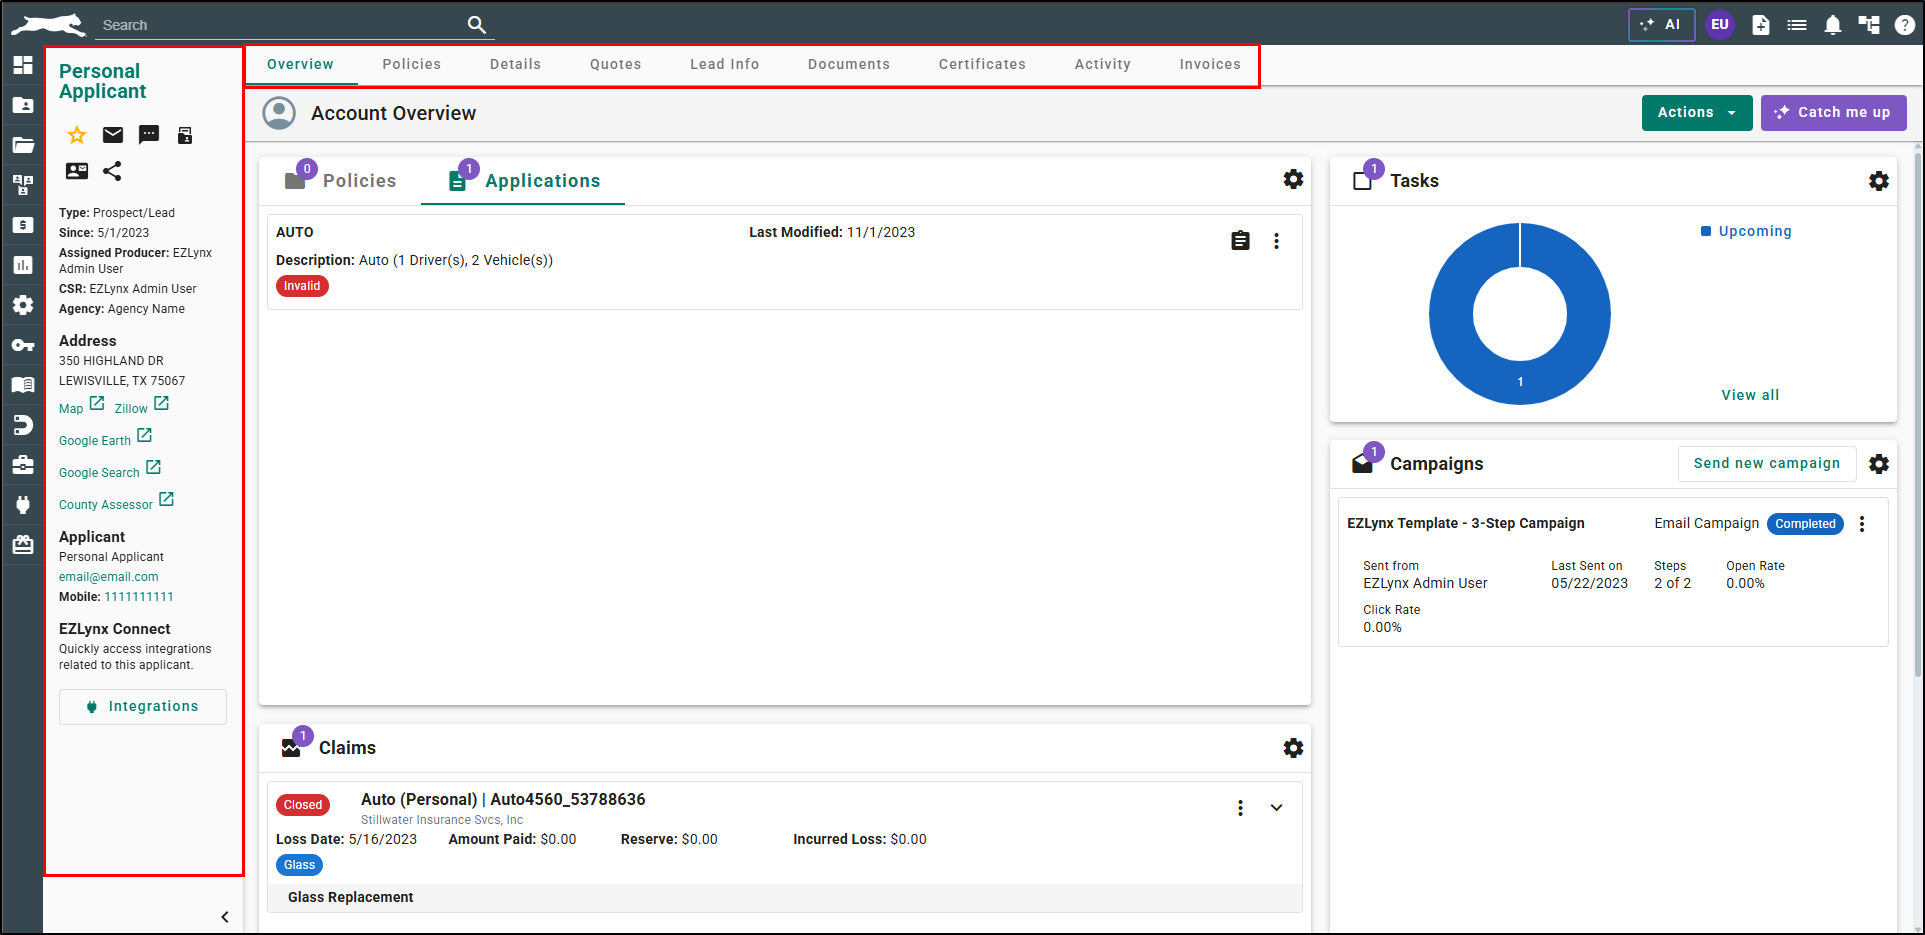Click Send new campaign button
The height and width of the screenshot is (935, 1925).
(1767, 464)
